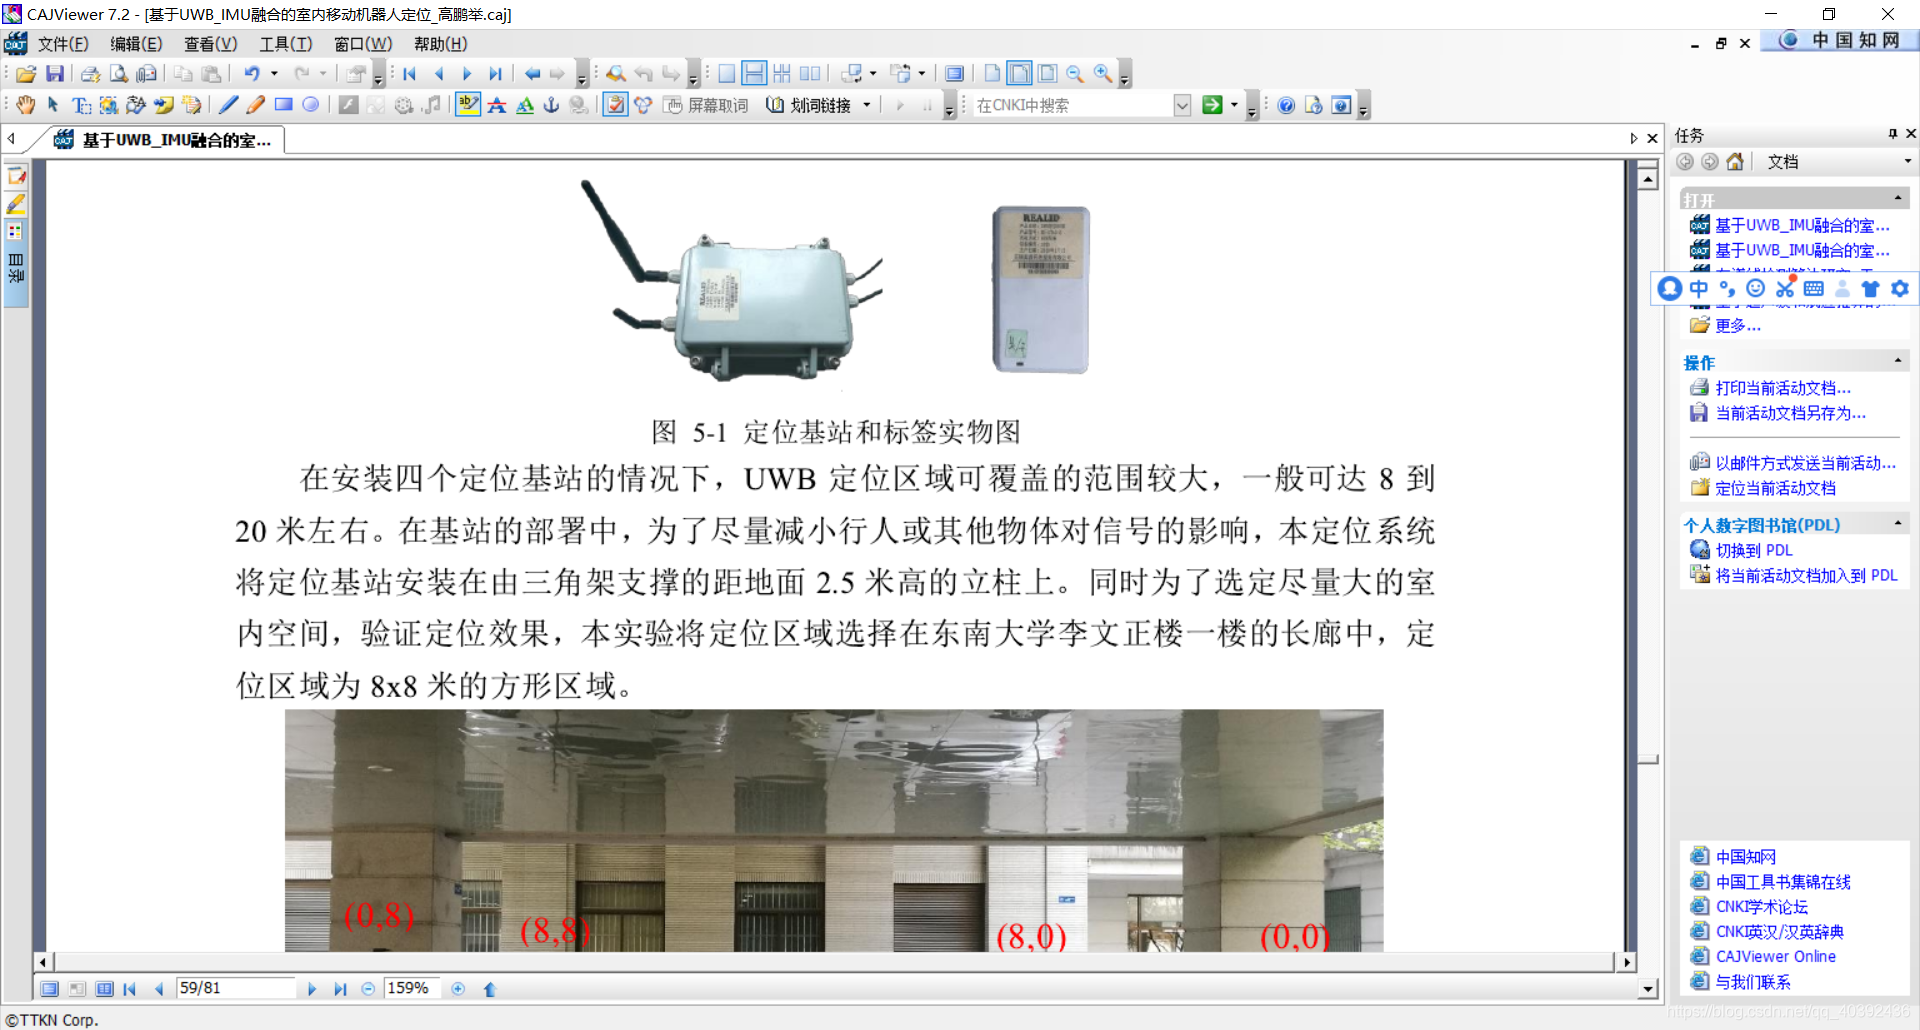Viewport: 1920px width, 1030px height.
Task: Click the horizontal document scrollbar track
Action: pyautogui.click(x=833, y=962)
